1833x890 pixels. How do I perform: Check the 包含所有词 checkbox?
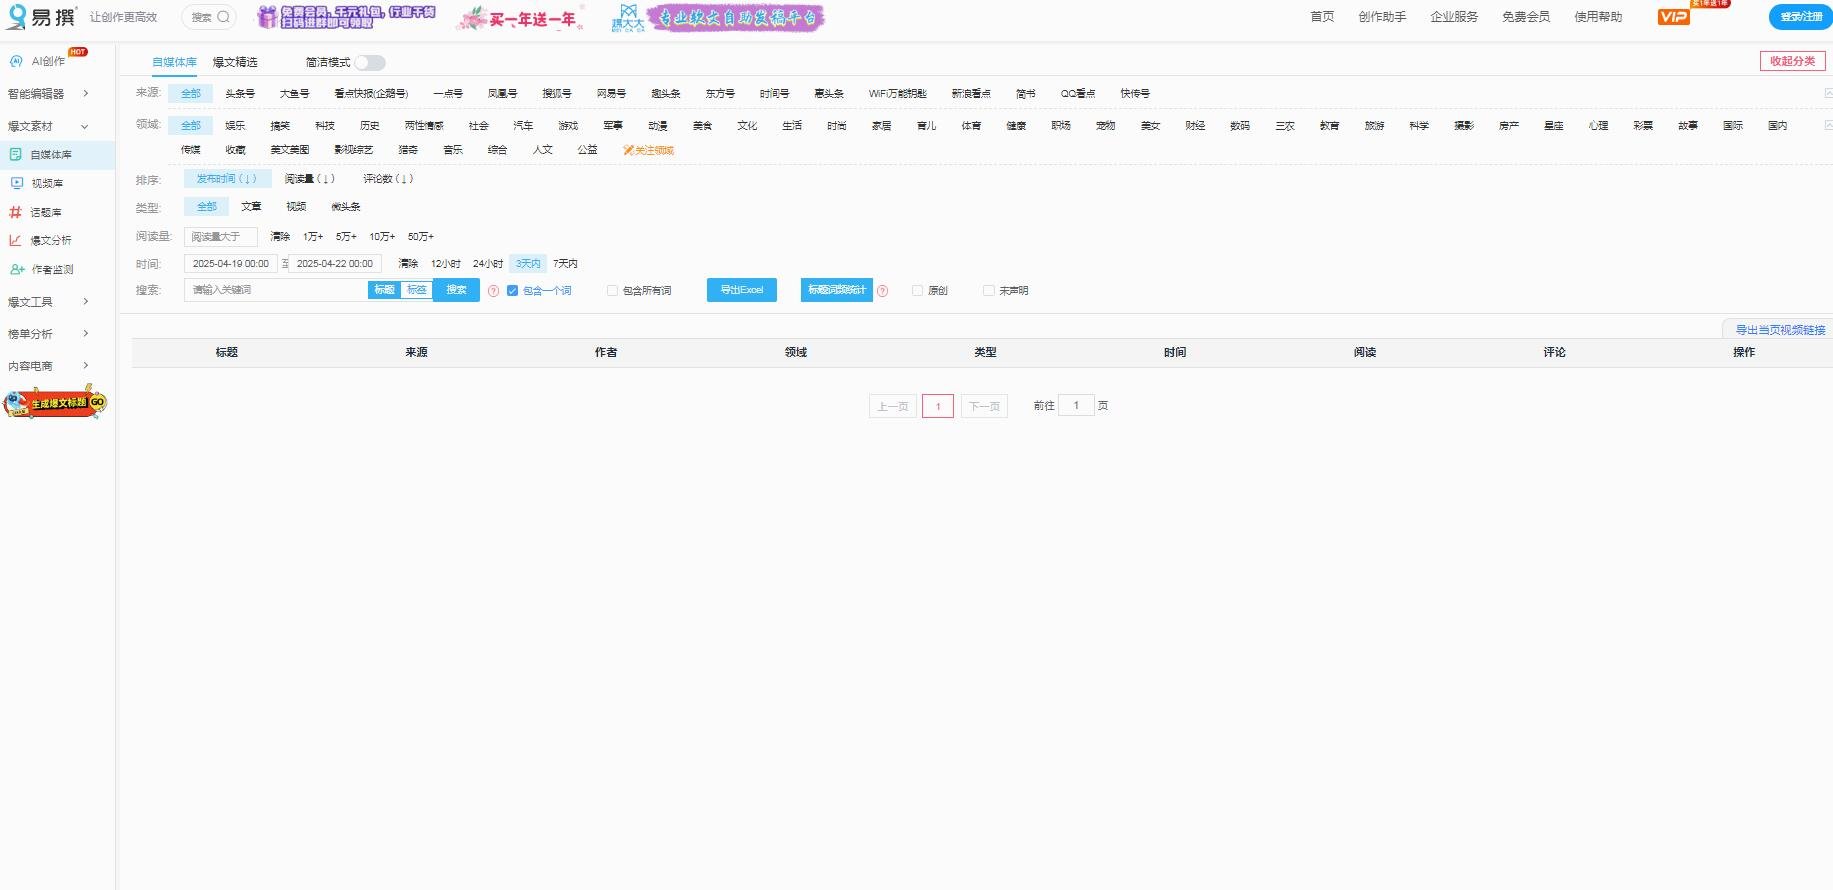click(612, 291)
